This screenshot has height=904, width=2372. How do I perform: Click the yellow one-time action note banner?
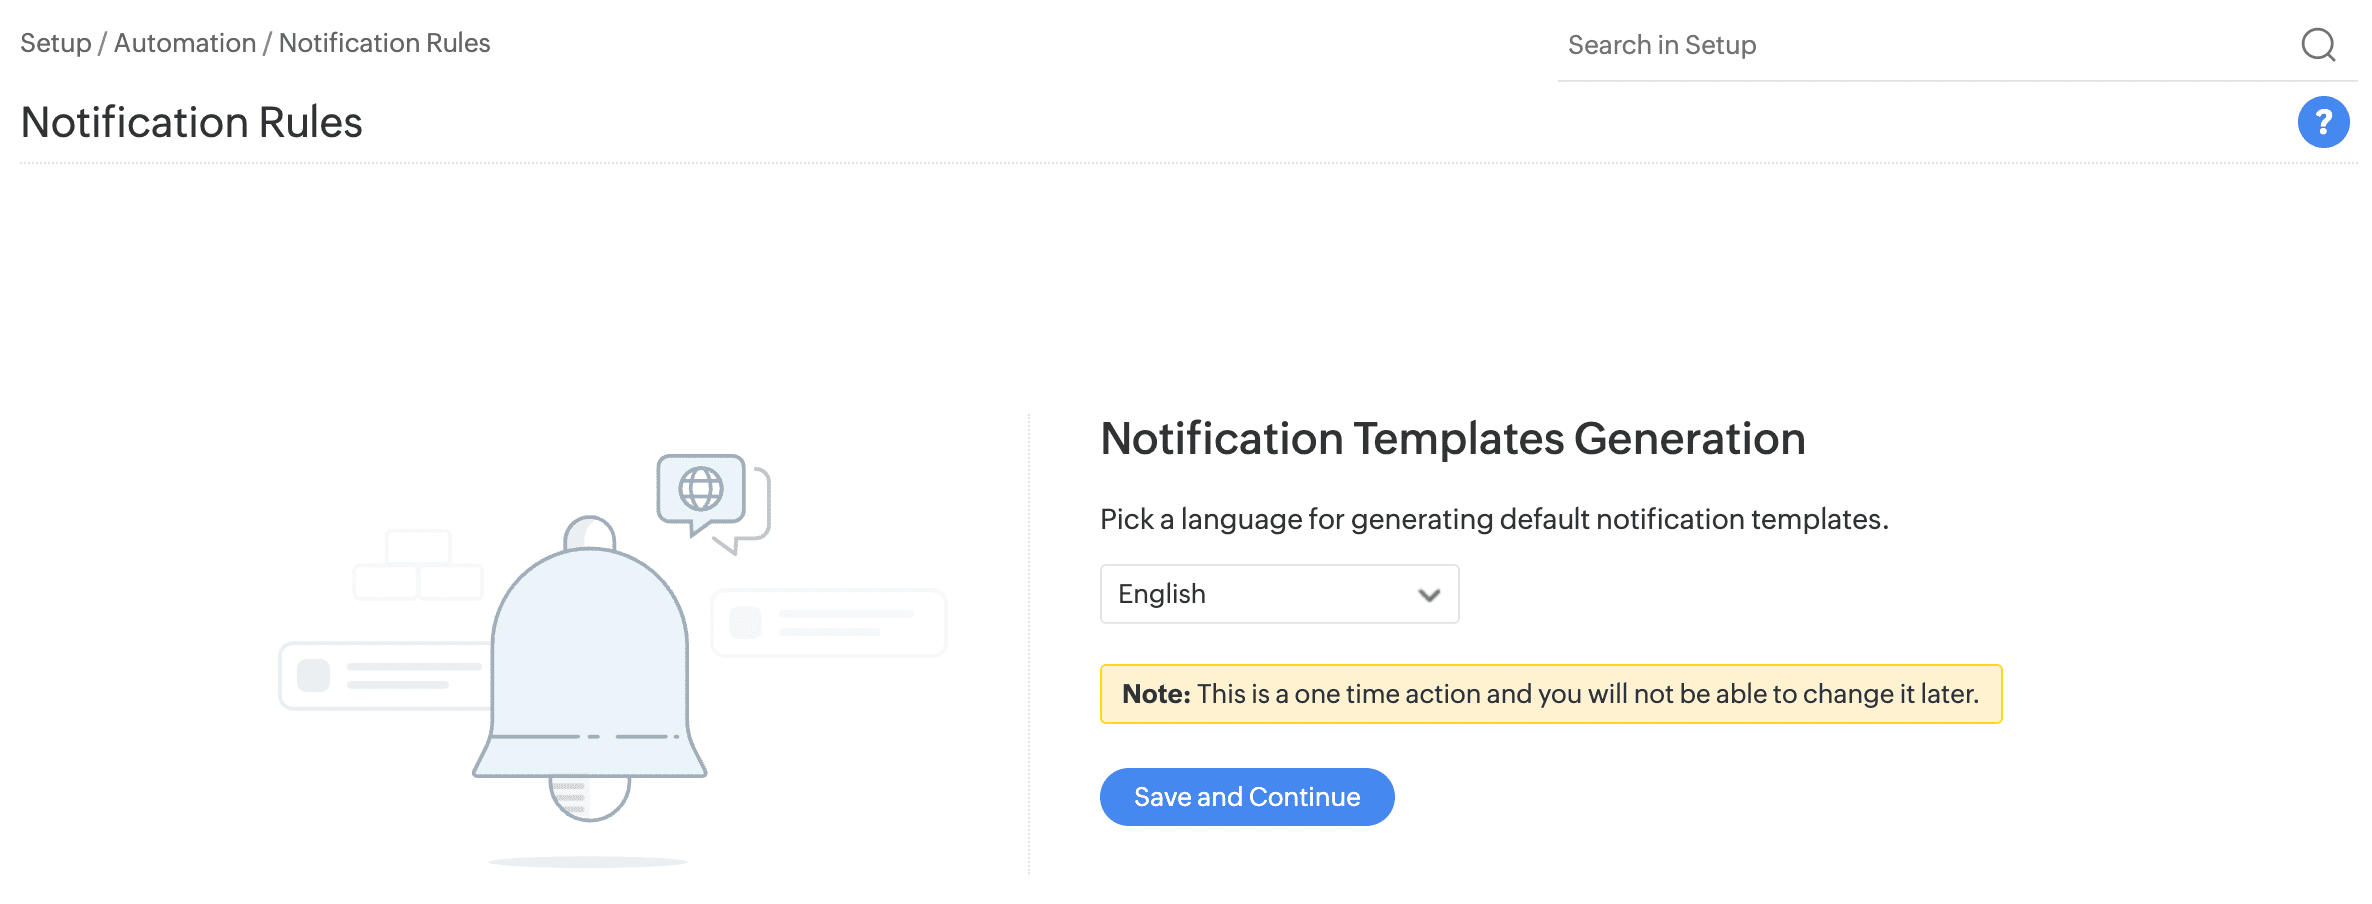click(x=1550, y=694)
